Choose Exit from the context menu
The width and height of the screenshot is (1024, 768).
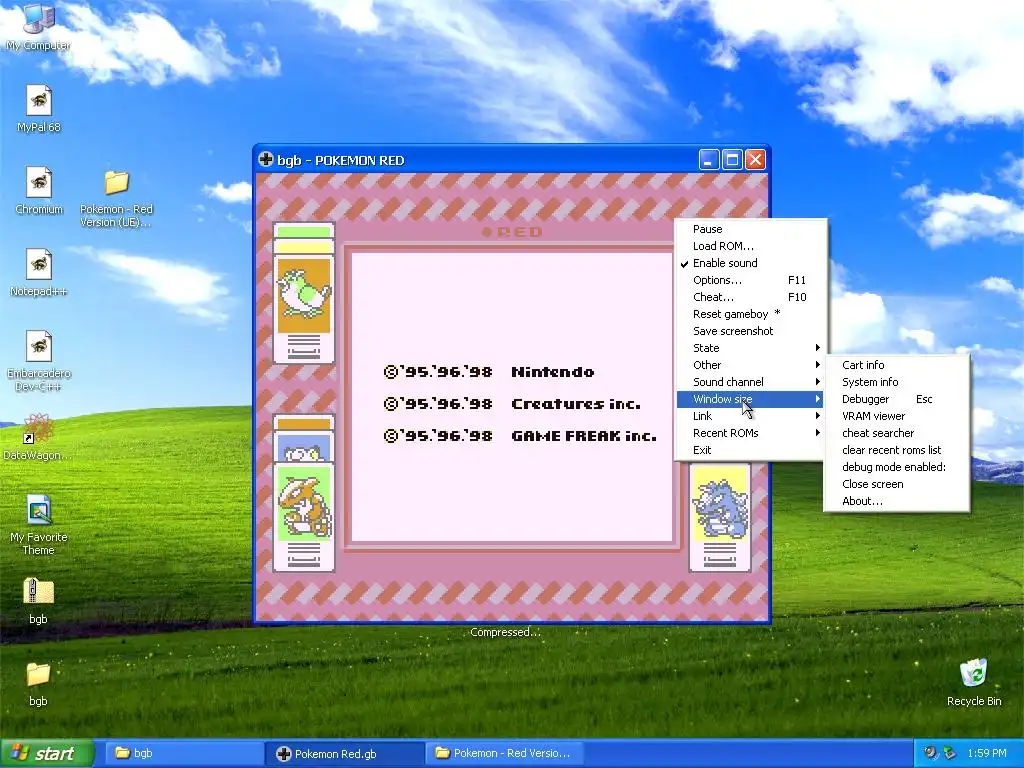[x=750, y=450]
